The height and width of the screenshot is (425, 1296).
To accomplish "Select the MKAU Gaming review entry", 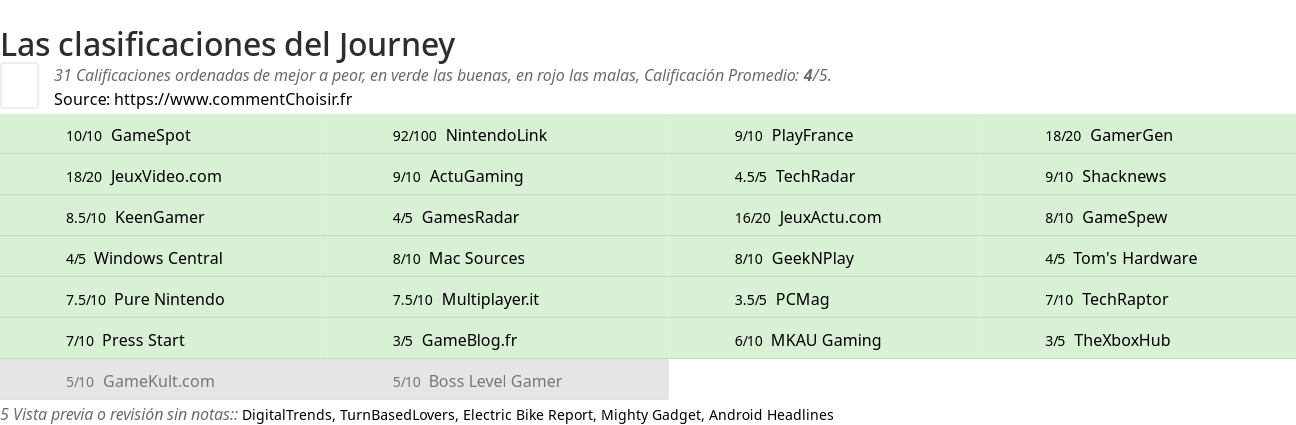I will pos(808,340).
